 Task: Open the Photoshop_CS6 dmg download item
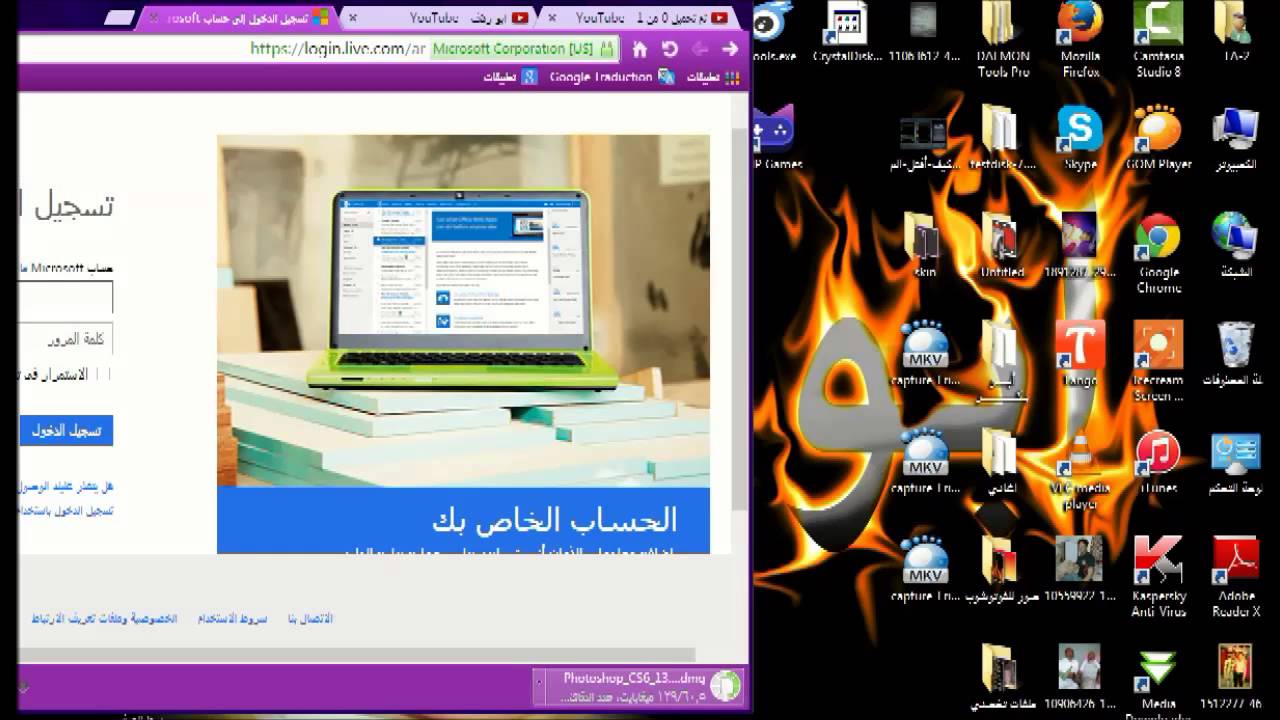click(637, 687)
